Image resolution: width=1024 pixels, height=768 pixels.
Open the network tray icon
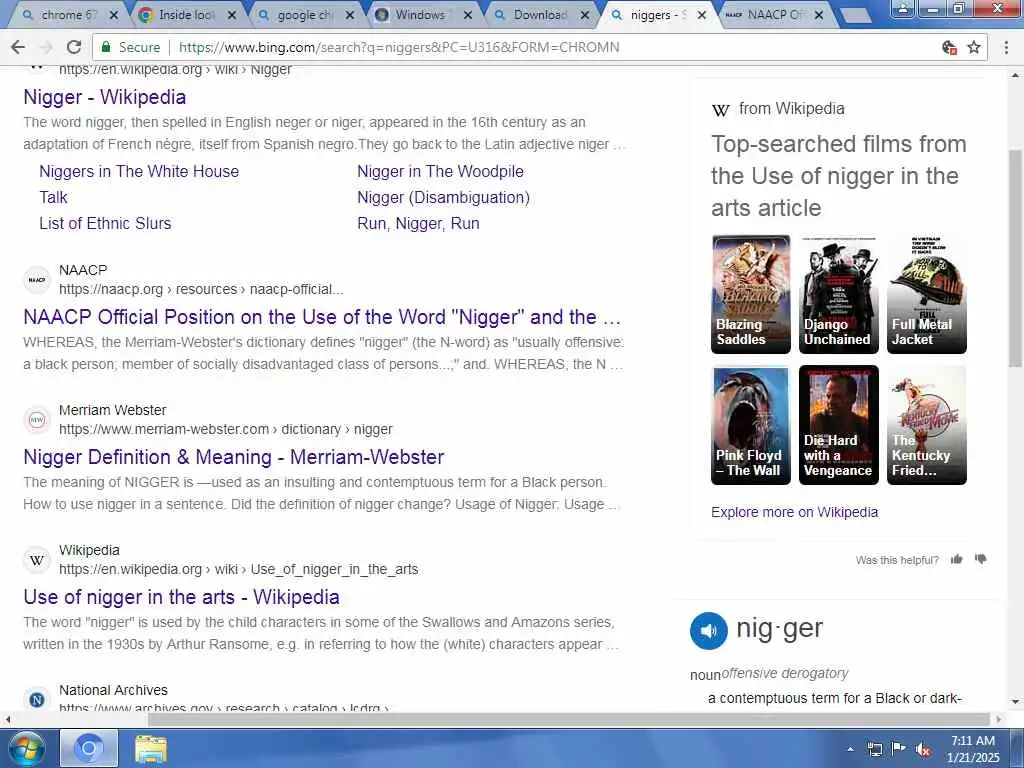click(x=874, y=750)
